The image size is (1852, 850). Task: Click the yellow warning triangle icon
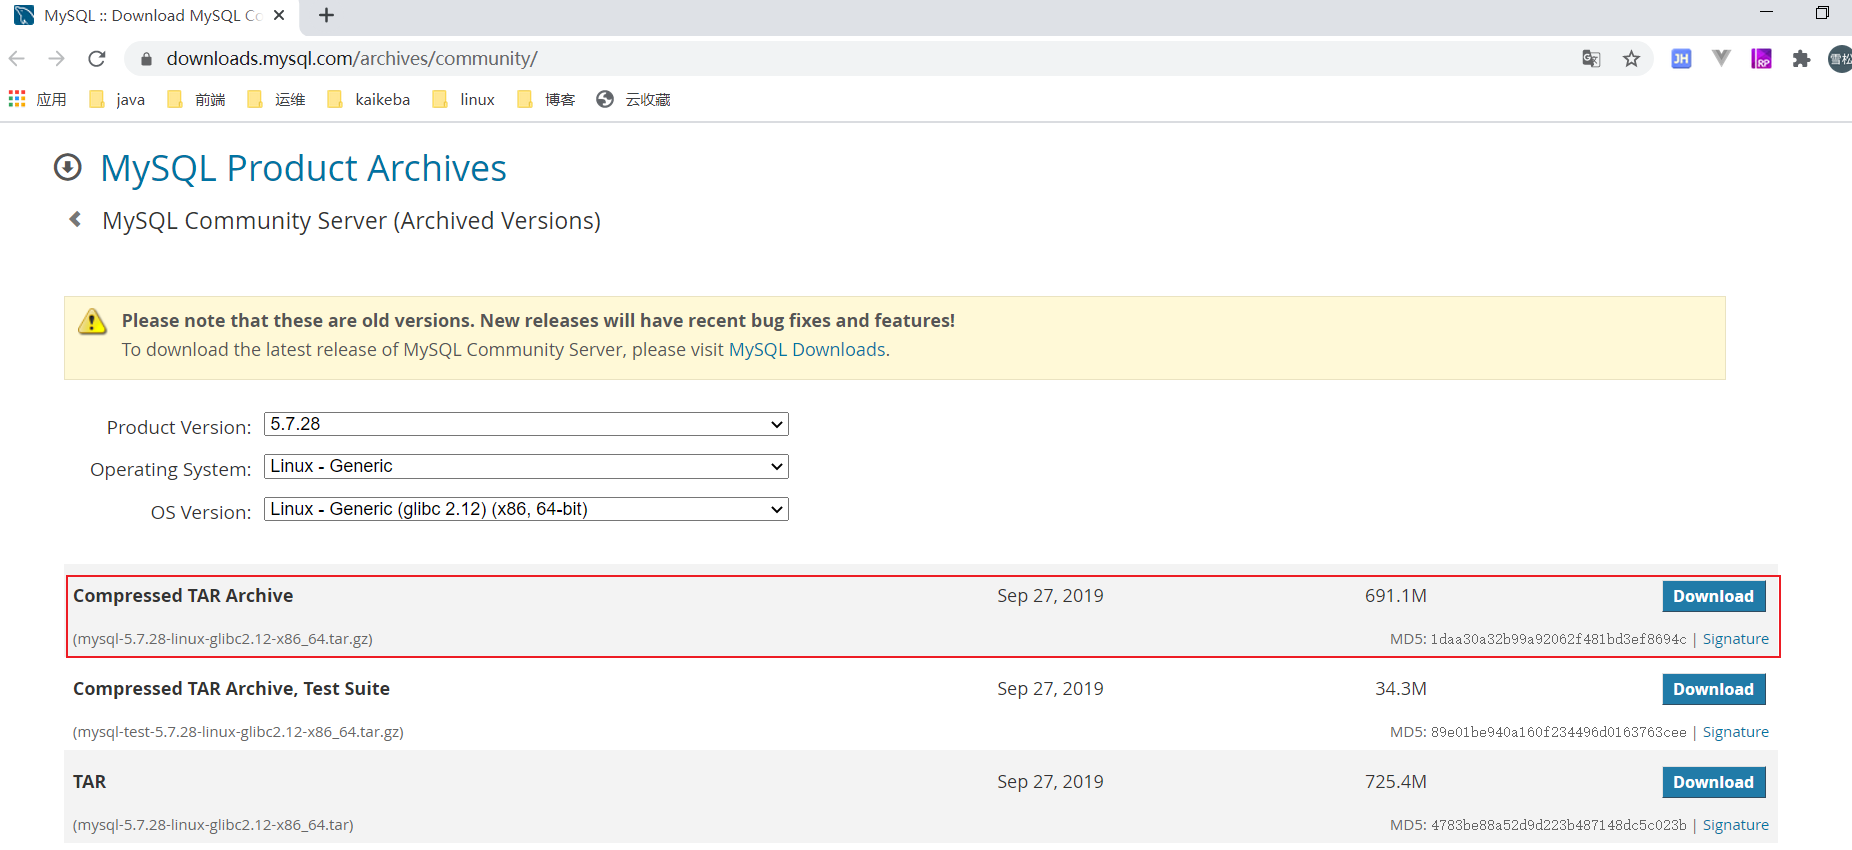tap(92, 321)
